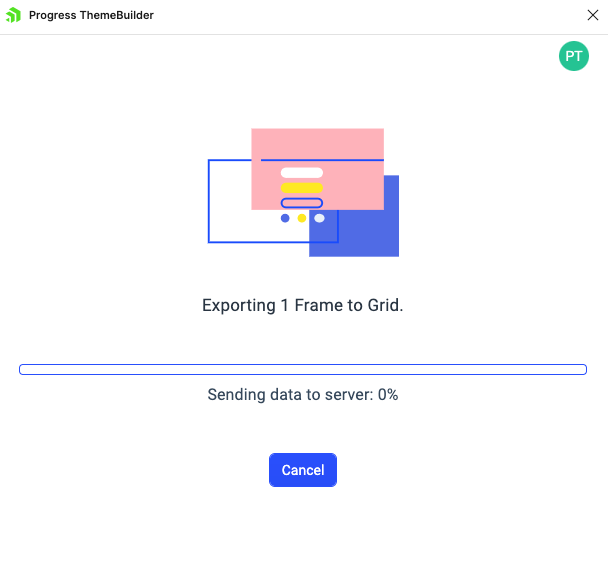Click the white dot on blue square
Screen dimensions: 608x564
[319, 218]
